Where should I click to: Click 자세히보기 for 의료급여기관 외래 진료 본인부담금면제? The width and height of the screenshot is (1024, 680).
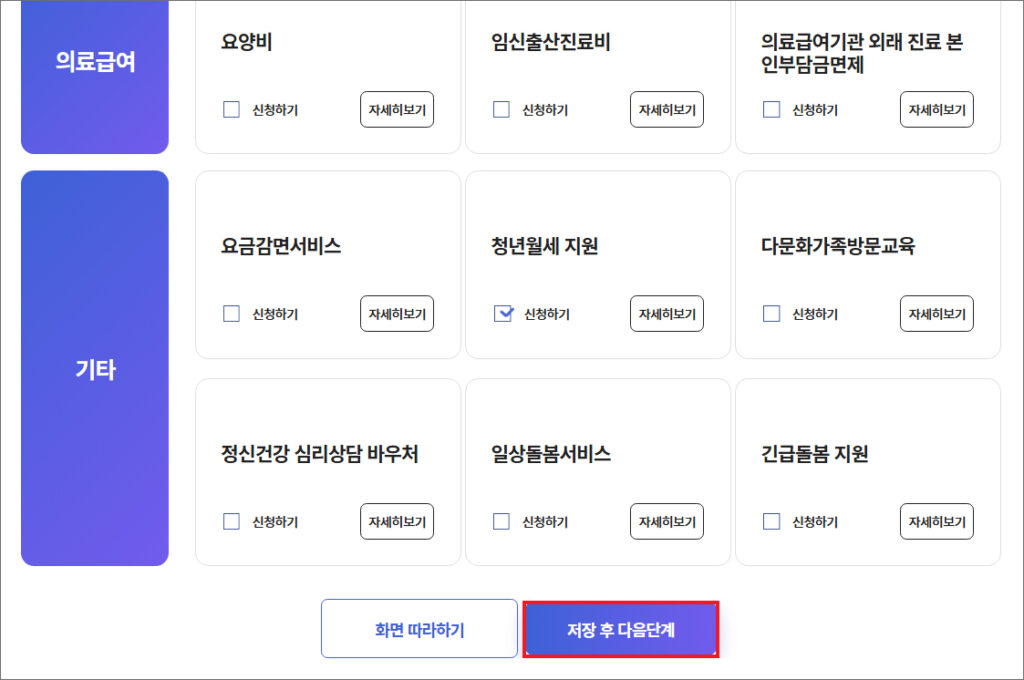click(937, 110)
